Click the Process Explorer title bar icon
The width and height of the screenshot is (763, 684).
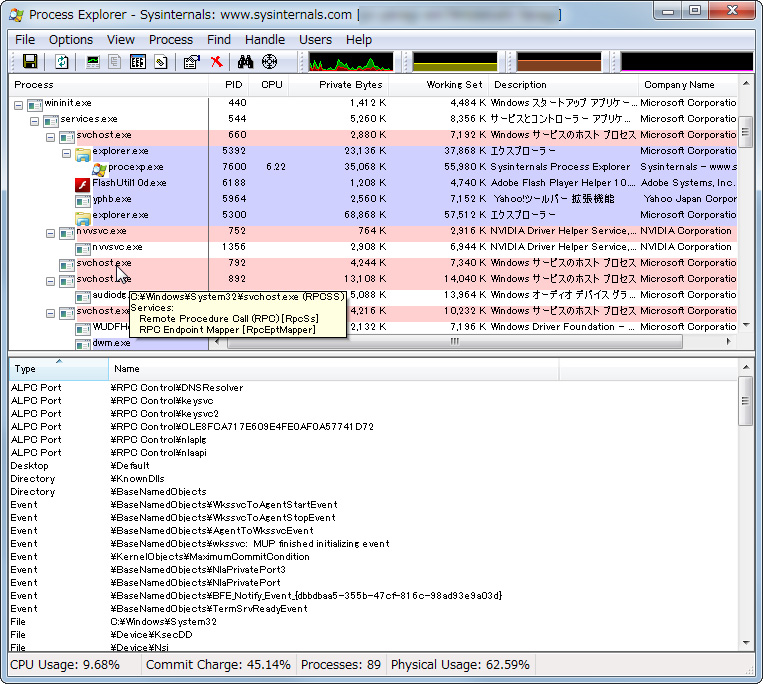click(x=16, y=15)
